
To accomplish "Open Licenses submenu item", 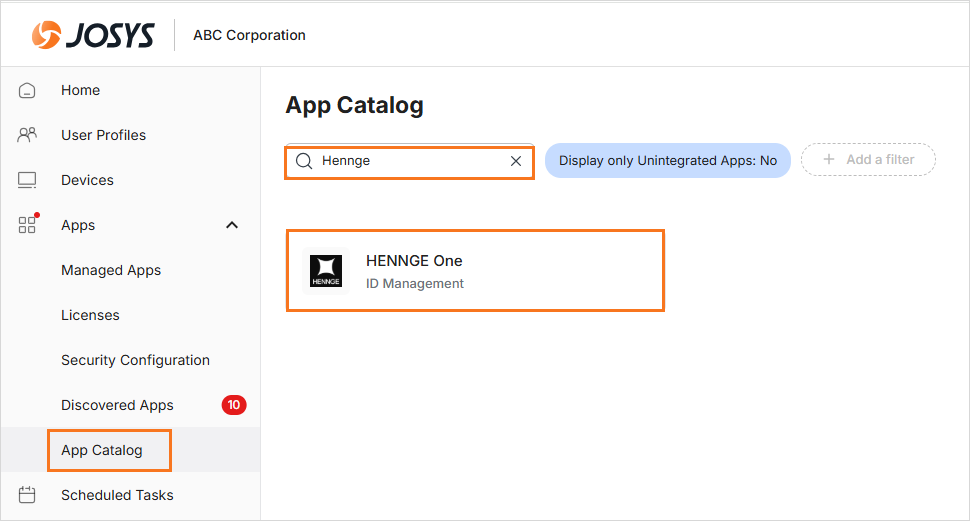I will click(90, 315).
